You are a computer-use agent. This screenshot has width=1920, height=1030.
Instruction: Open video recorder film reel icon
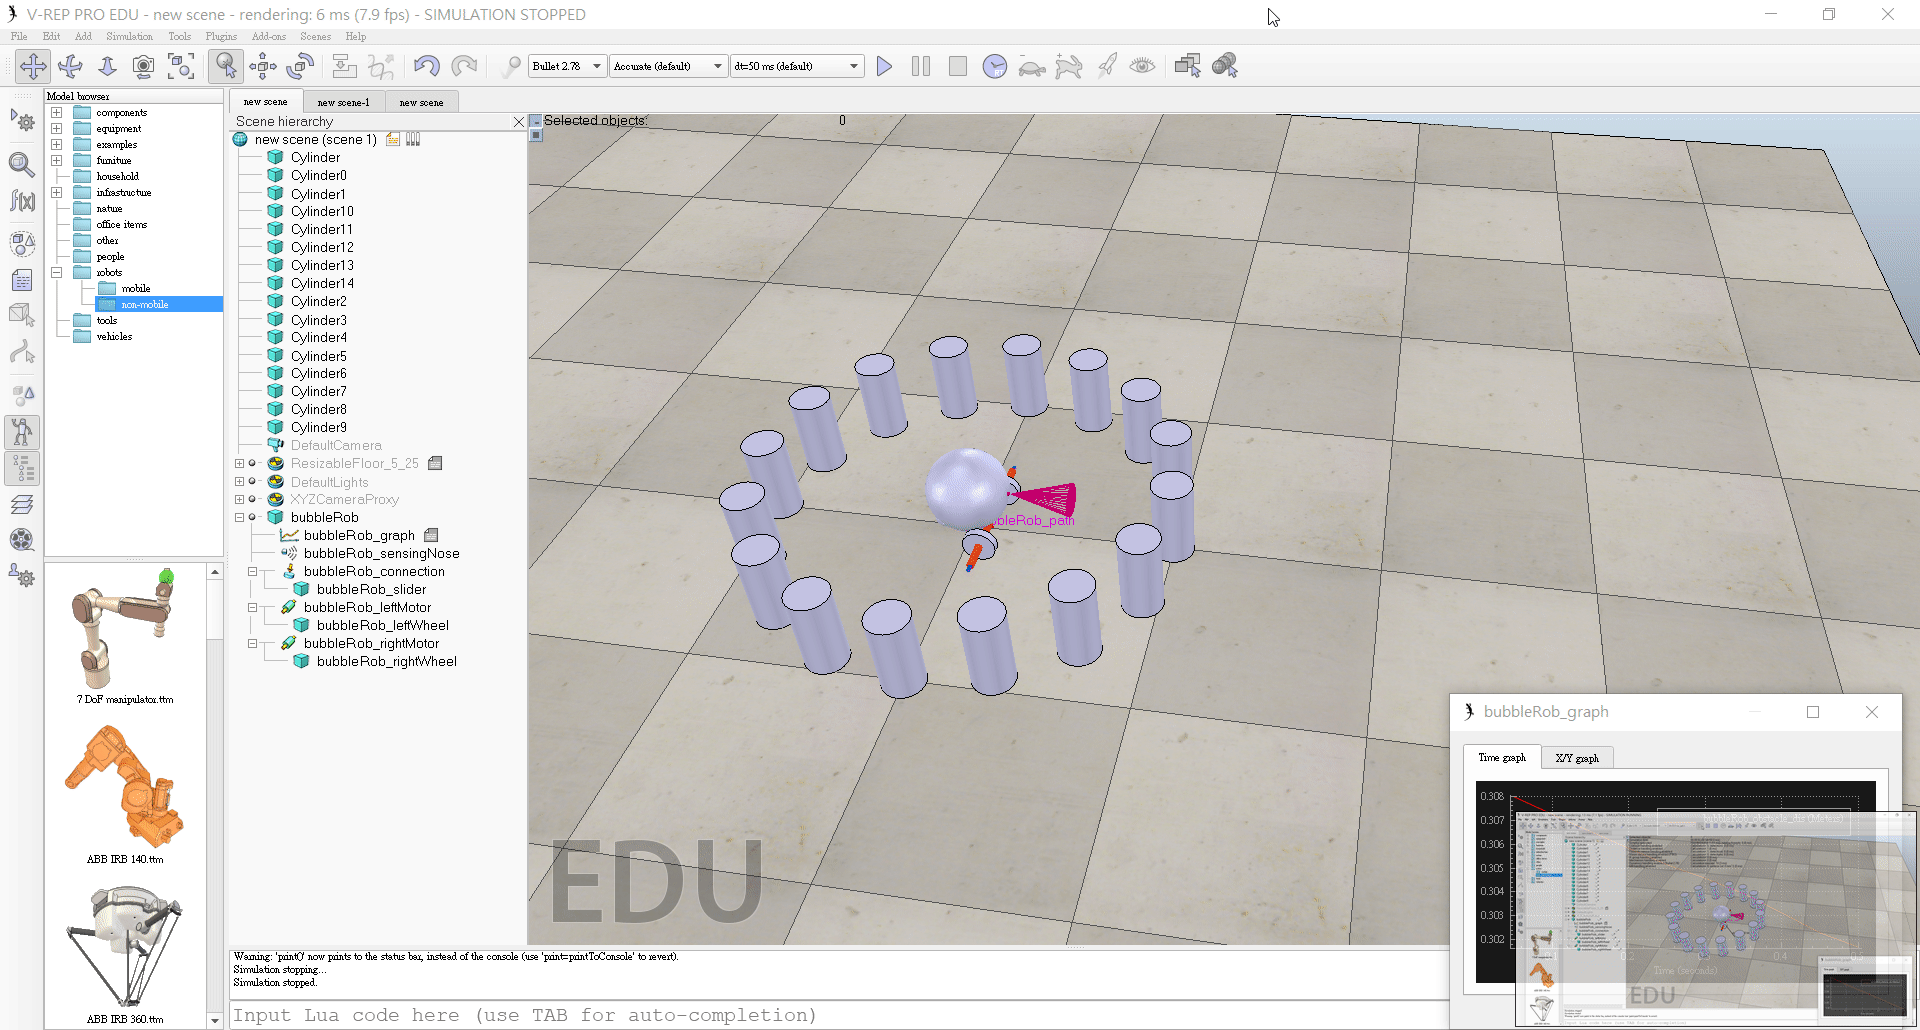click(x=22, y=540)
